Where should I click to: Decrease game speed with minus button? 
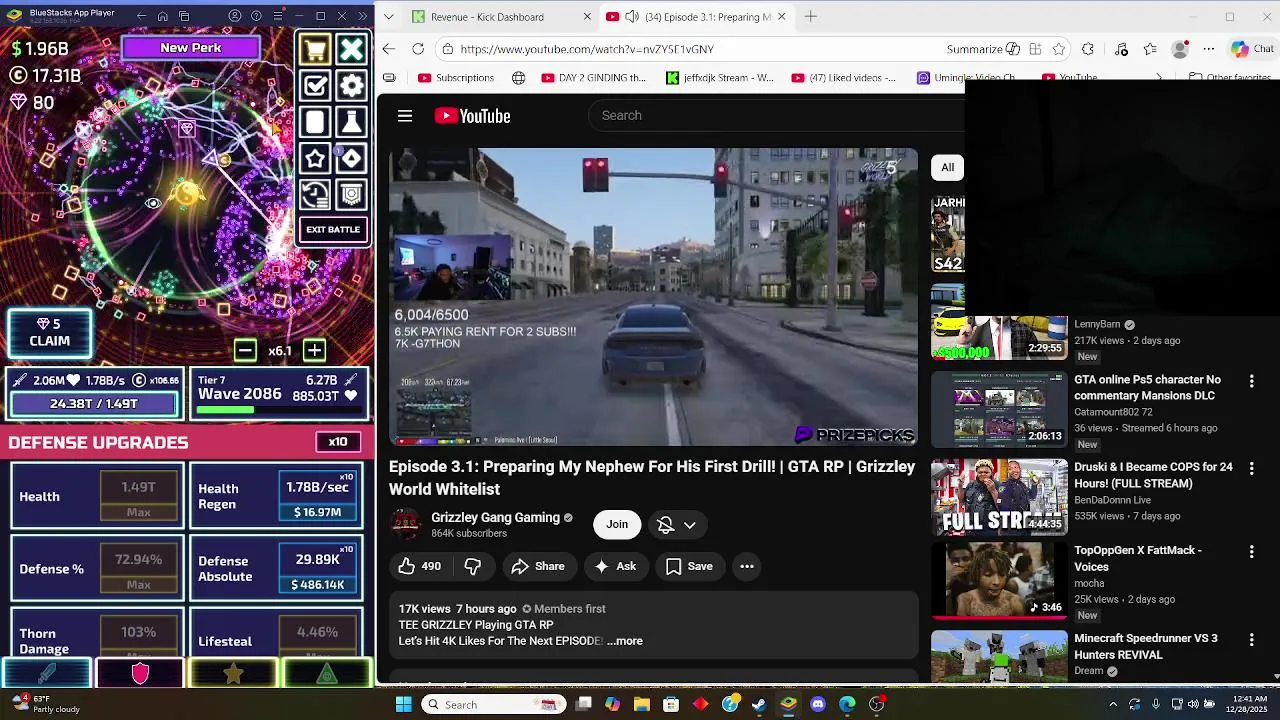coord(245,350)
